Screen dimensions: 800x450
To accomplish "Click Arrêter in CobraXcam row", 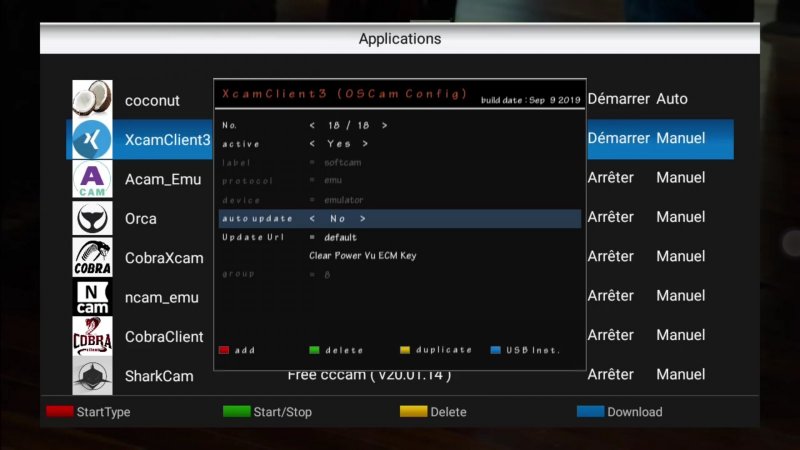I will [611, 256].
